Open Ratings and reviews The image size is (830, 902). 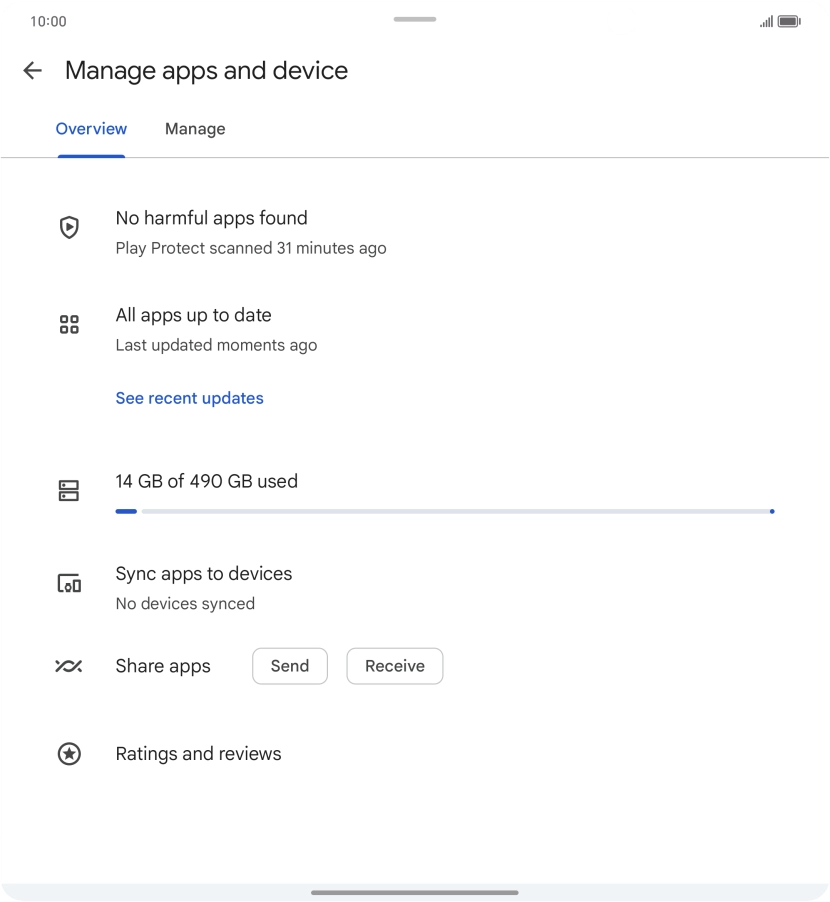(x=198, y=754)
